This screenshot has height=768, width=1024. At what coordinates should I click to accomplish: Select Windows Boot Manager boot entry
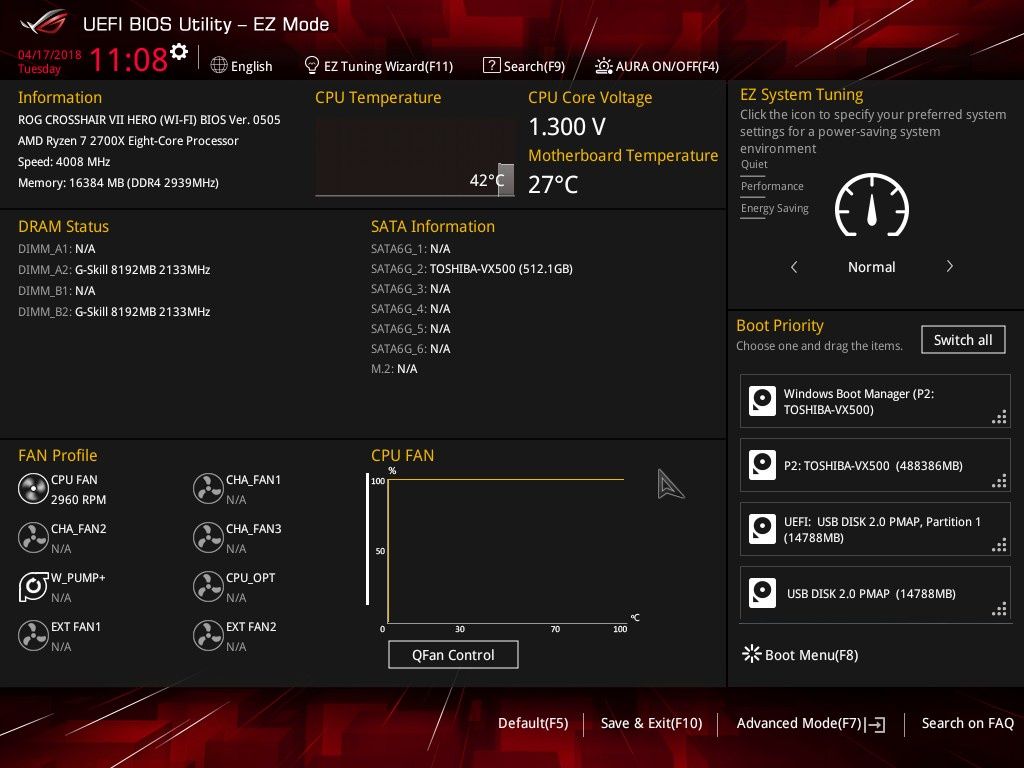coord(875,401)
